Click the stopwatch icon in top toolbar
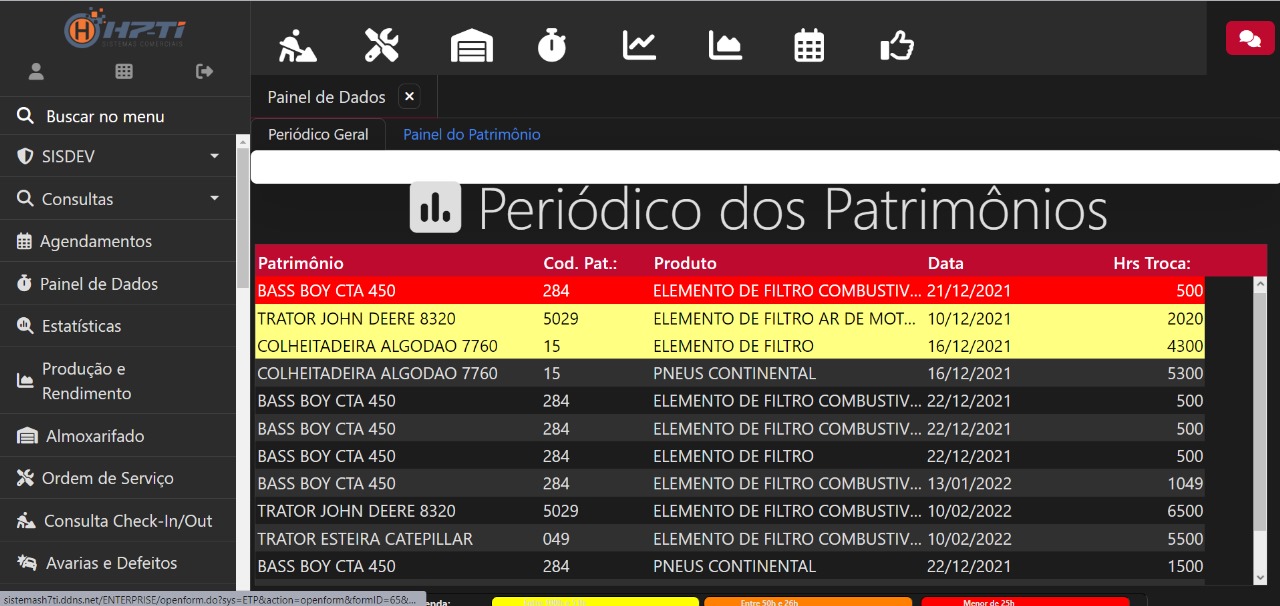The image size is (1280, 606). pyautogui.click(x=552, y=45)
